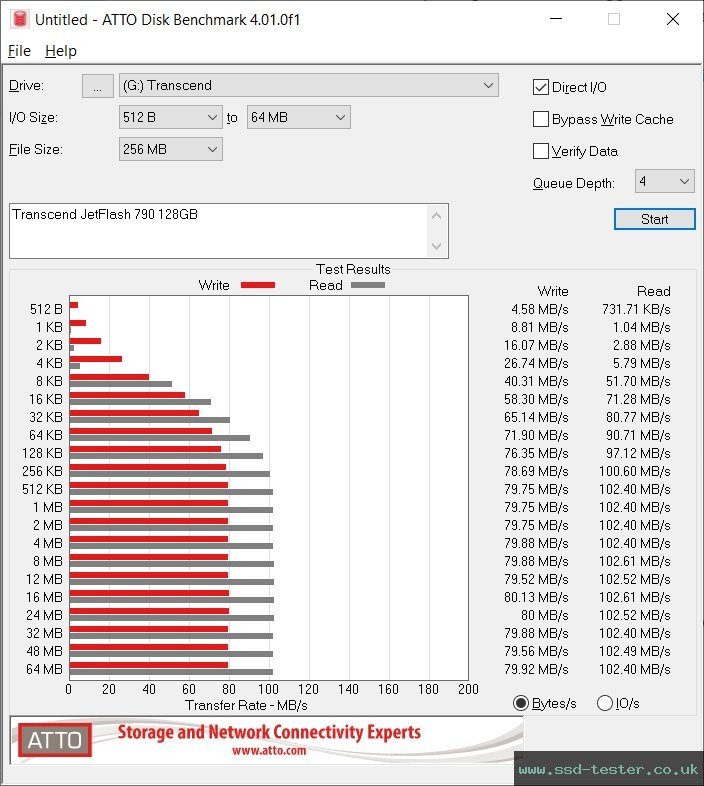This screenshot has height=786, width=704.
Task: Click the red Write legend swatch
Action: [258, 285]
